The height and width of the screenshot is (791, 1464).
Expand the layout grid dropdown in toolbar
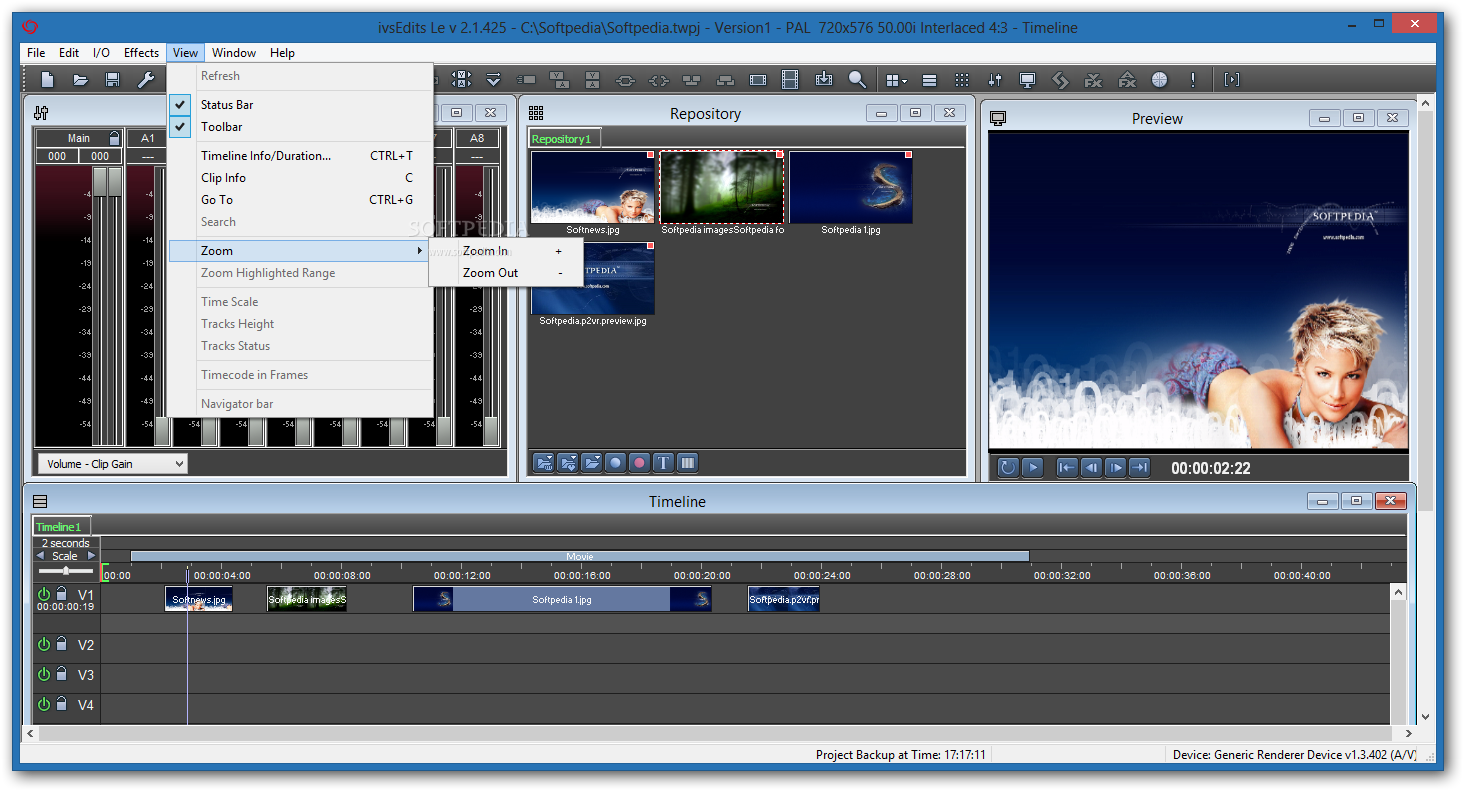[895, 80]
